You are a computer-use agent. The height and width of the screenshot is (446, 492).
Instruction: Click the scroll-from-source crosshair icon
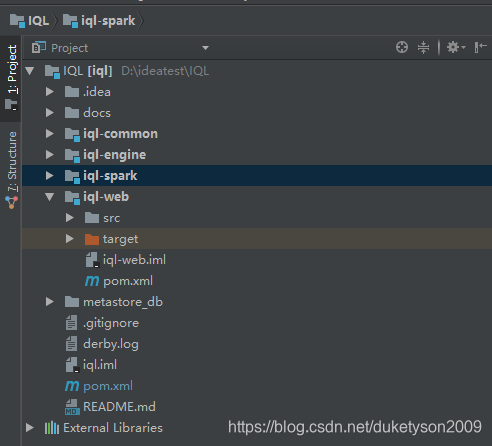click(402, 47)
